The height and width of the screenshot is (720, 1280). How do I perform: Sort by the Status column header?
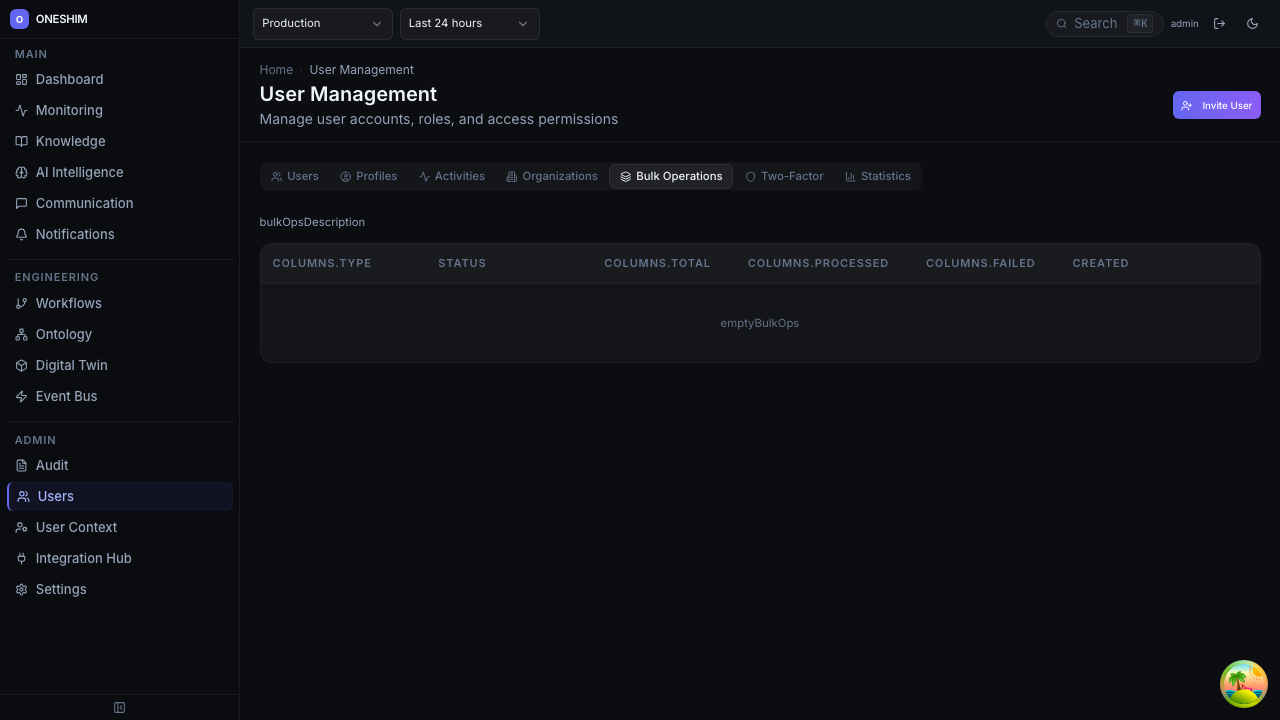point(462,263)
